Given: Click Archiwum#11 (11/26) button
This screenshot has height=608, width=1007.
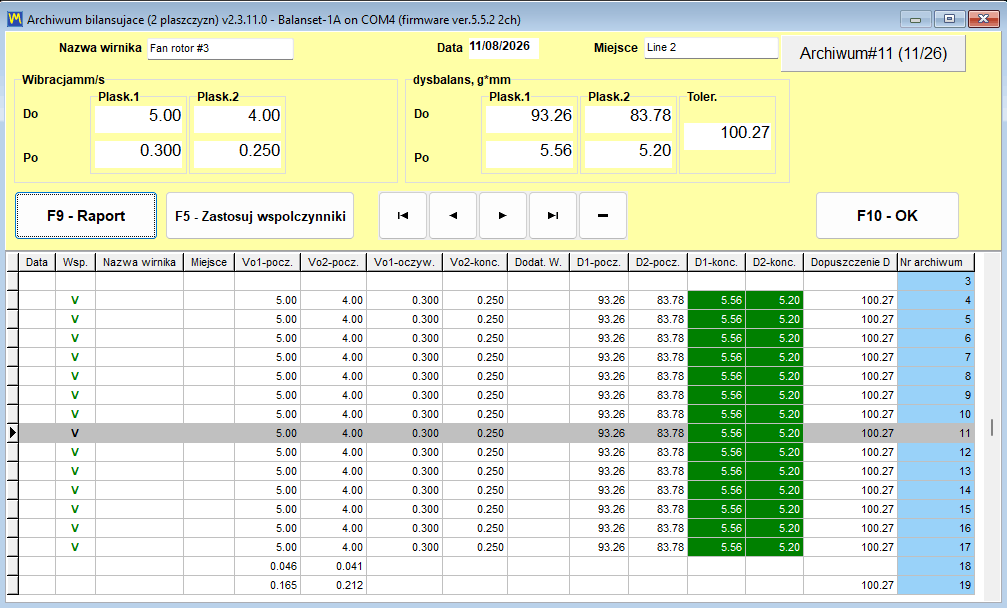Looking at the screenshot, I should (x=873, y=53).
